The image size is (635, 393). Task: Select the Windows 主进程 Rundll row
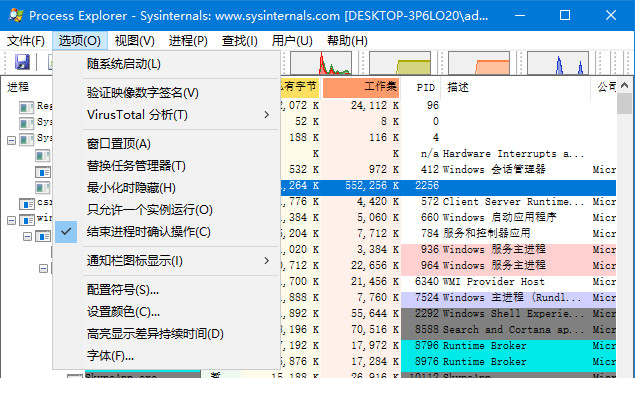[448, 297]
